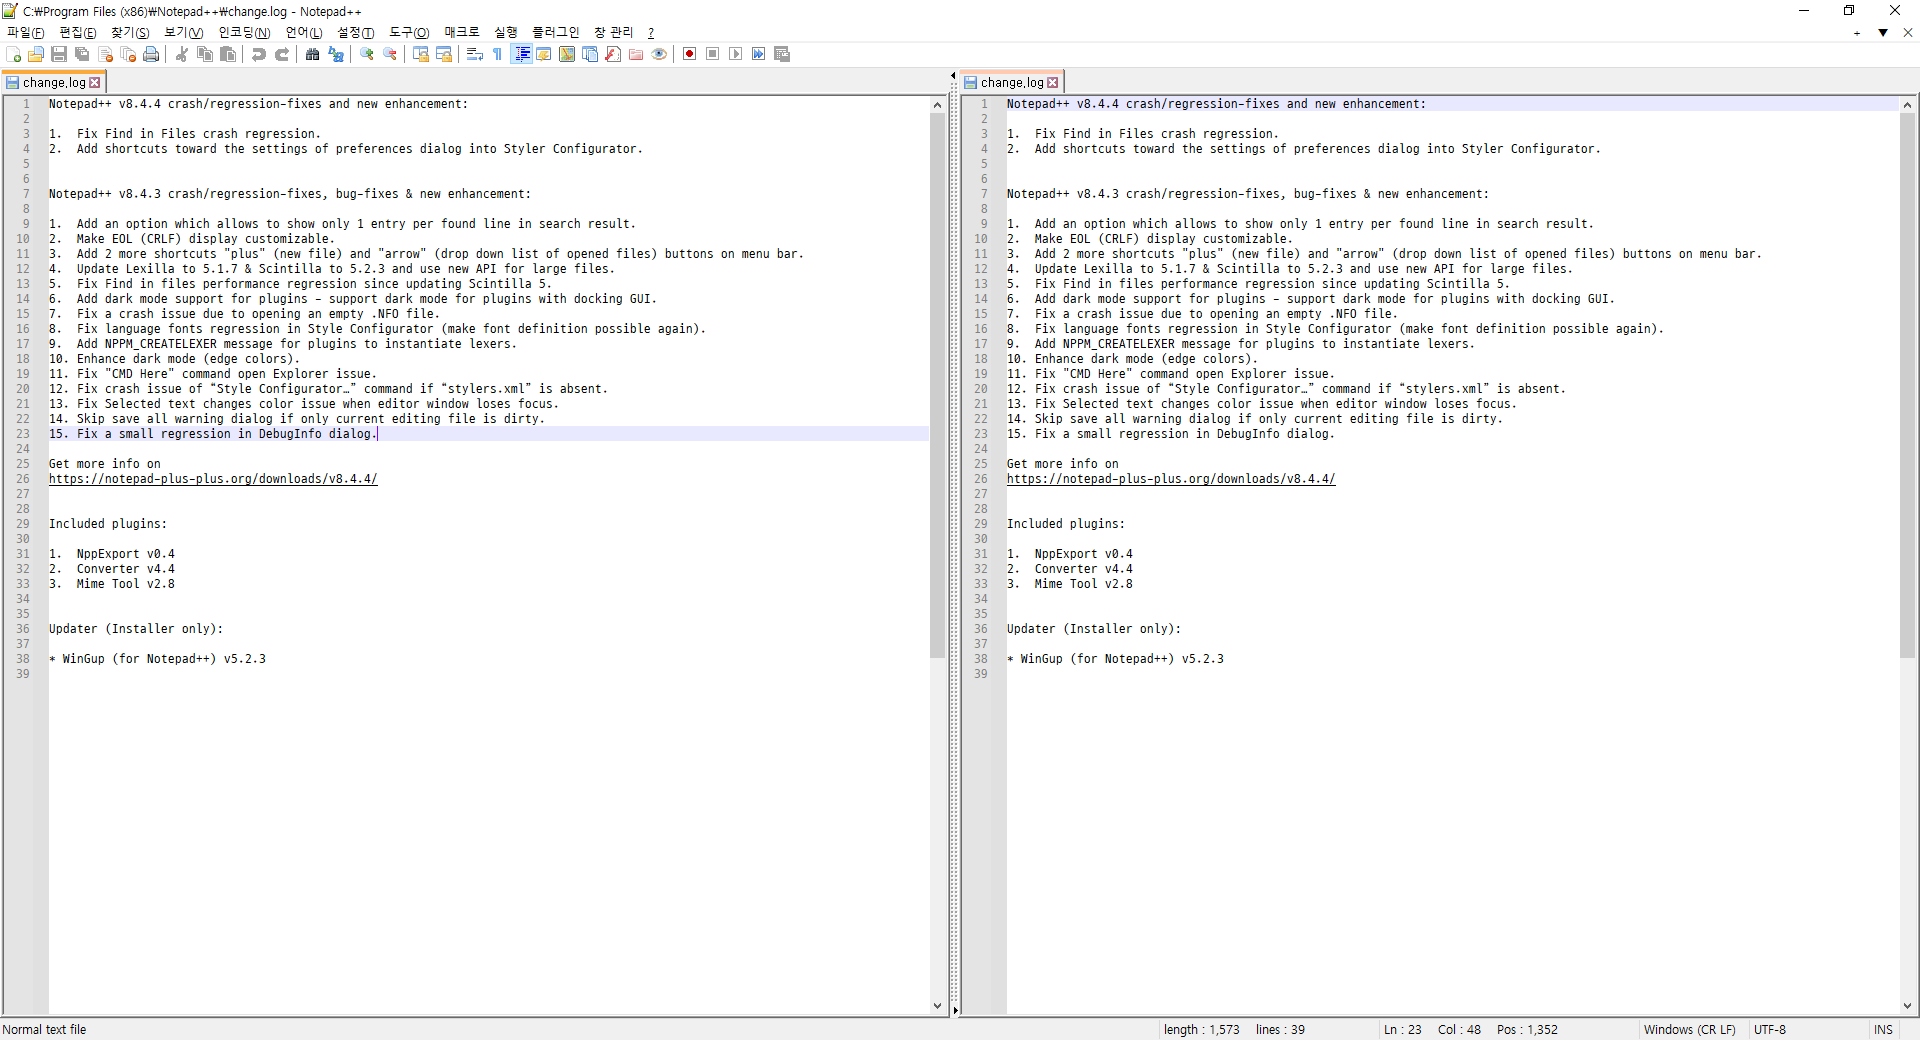Open the 찾기(S) menu

pos(130,33)
